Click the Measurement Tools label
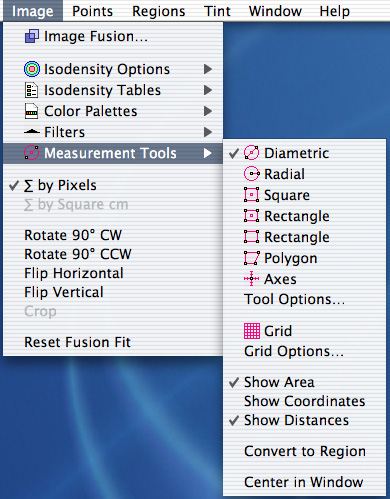The width and height of the screenshot is (390, 499). click(x=110, y=153)
